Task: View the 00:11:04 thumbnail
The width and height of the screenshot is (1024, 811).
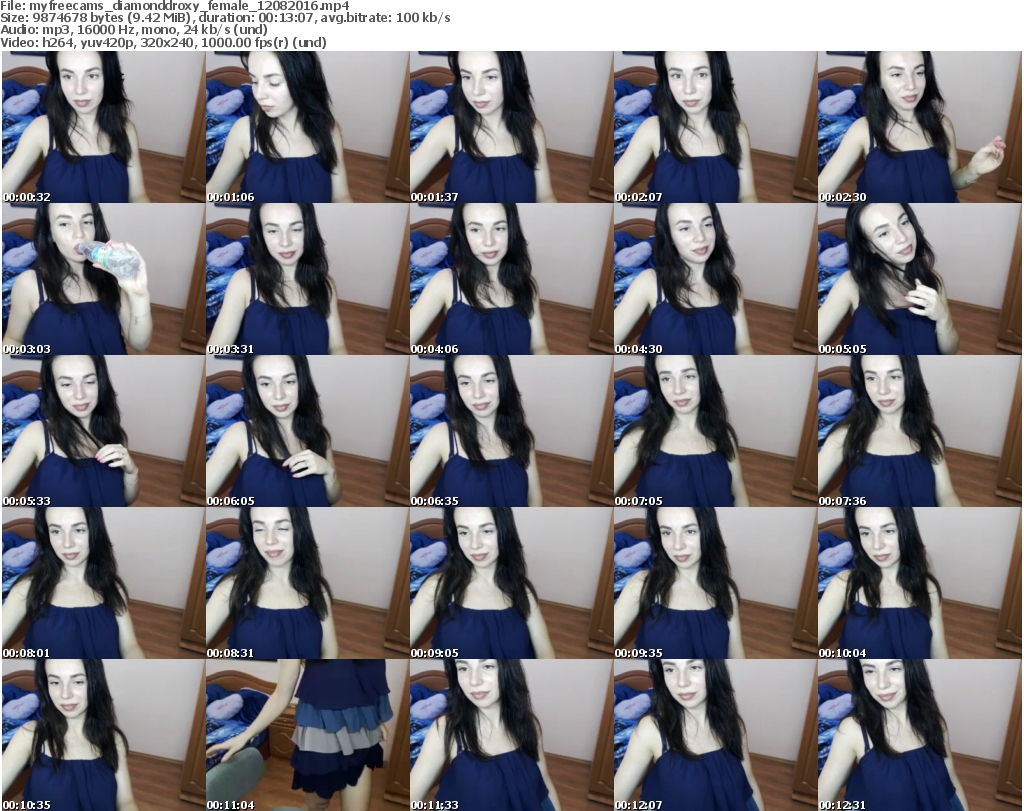Action: tap(308, 735)
